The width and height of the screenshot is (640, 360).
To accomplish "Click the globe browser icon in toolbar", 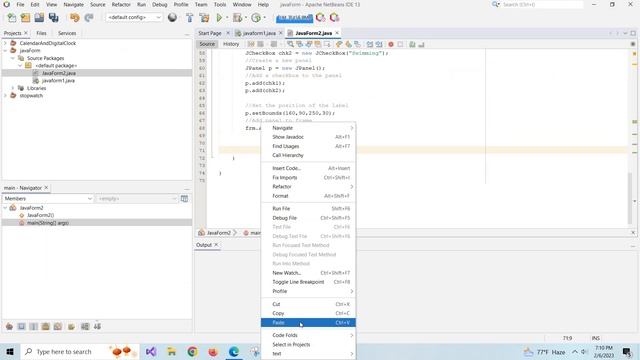I will tap(172, 18).
